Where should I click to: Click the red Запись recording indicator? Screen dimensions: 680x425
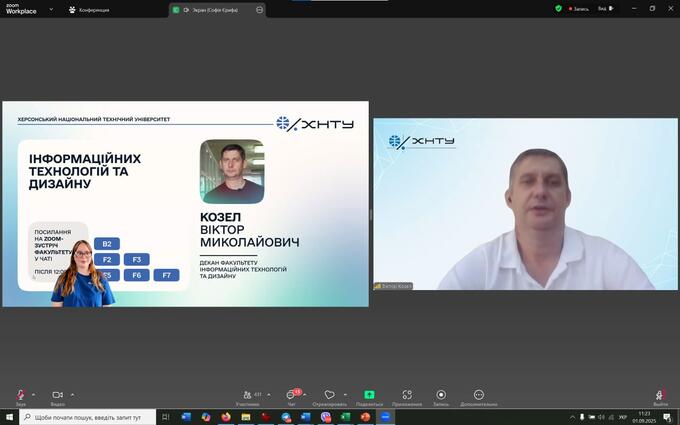579,8
